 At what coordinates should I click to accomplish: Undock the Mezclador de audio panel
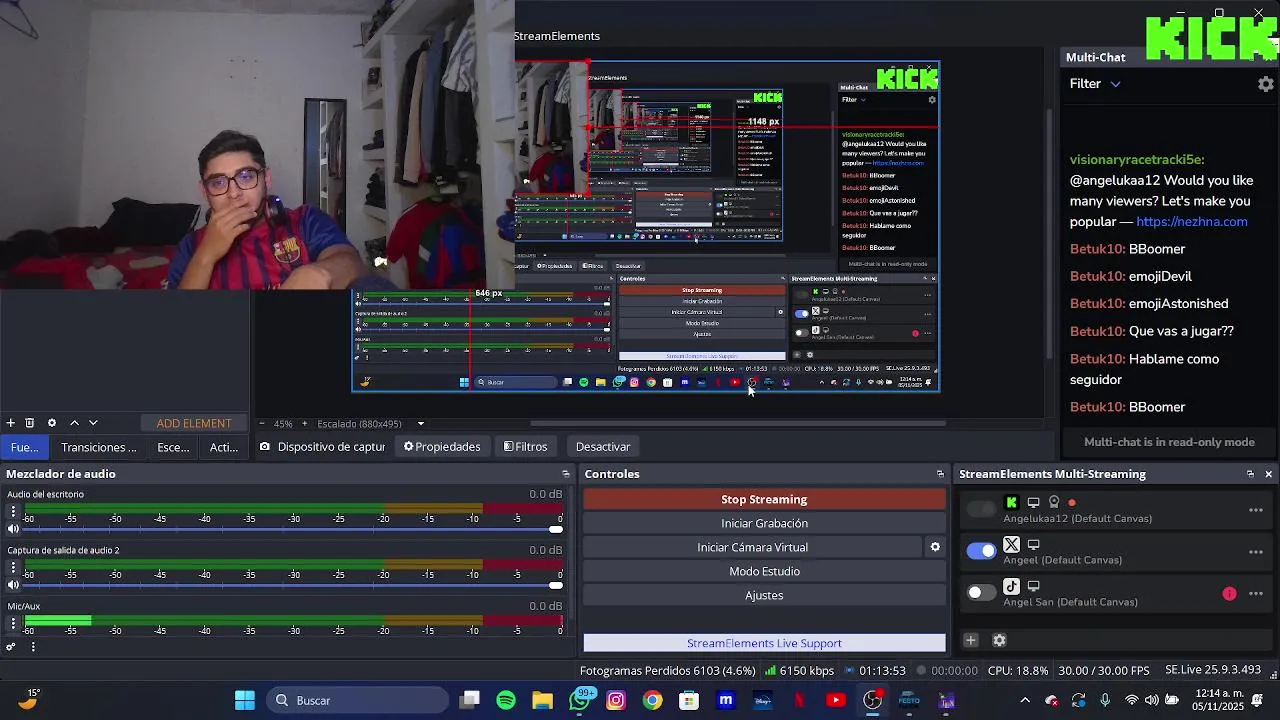click(x=566, y=474)
